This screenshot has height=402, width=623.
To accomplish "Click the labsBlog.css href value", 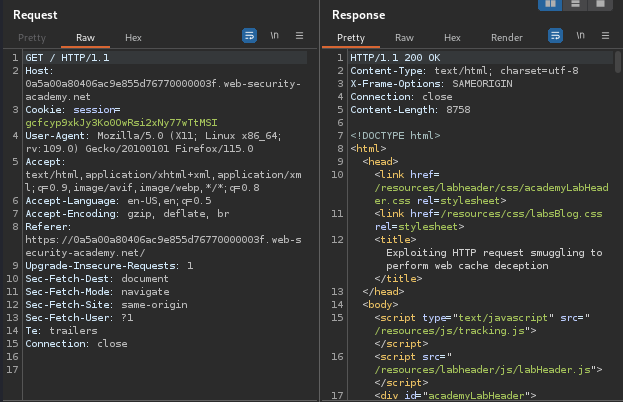I will coord(522,214).
